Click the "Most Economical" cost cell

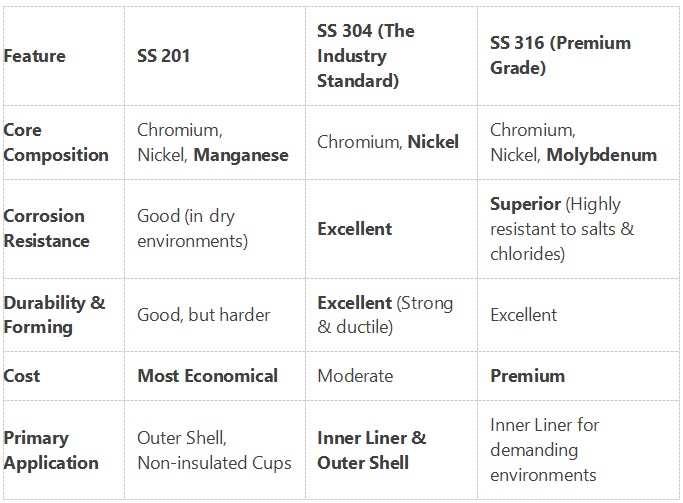click(x=207, y=376)
